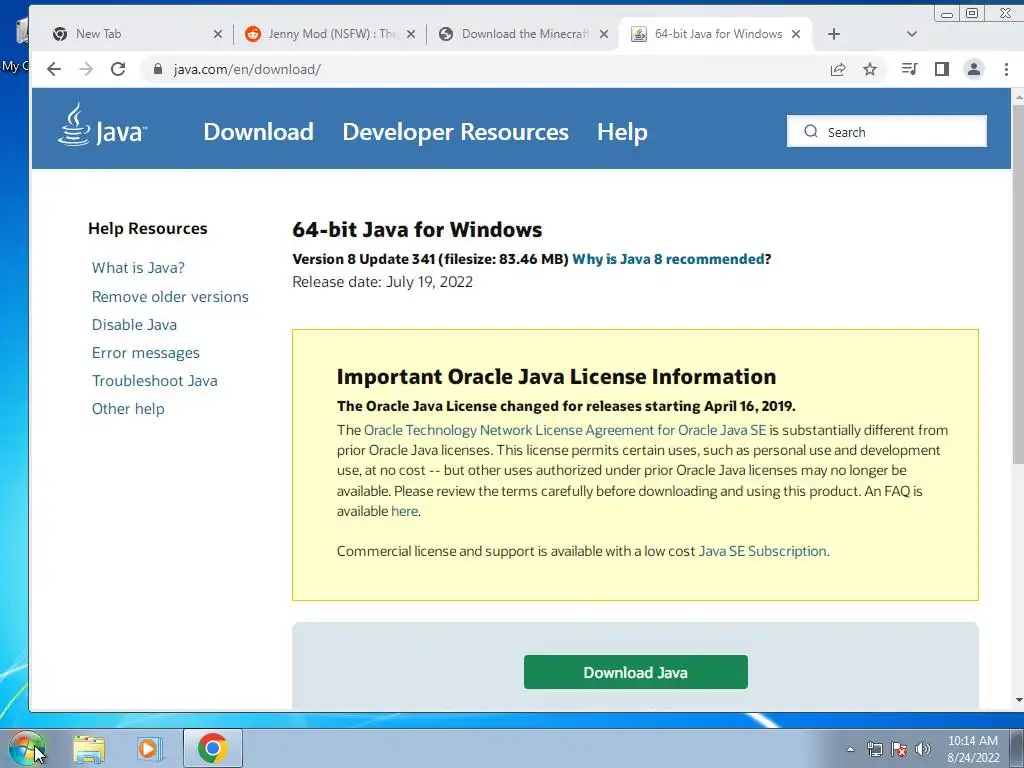Viewport: 1024px width, 768px height.
Task: Open the Chrome profile avatar
Action: (974, 69)
